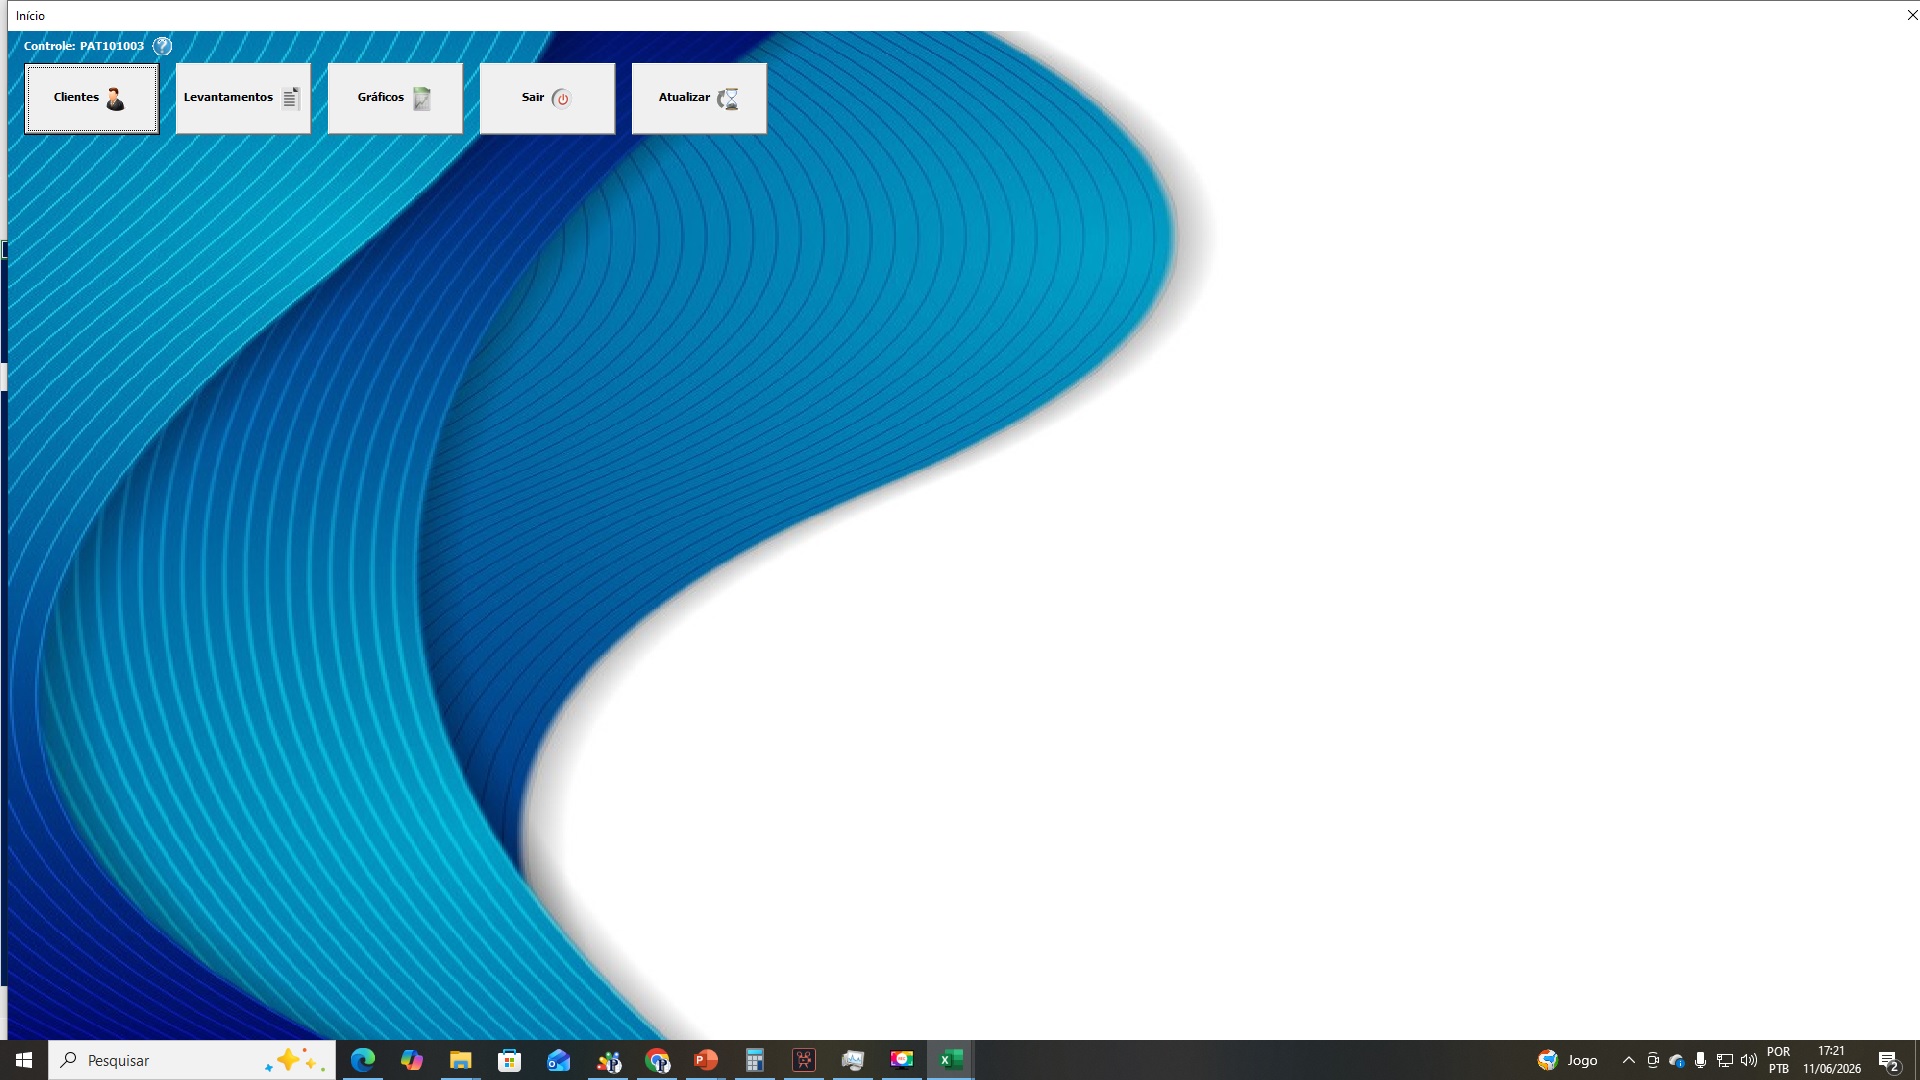Click the Jogo widget in taskbar
The height and width of the screenshot is (1080, 1920).
[x=1568, y=1060]
